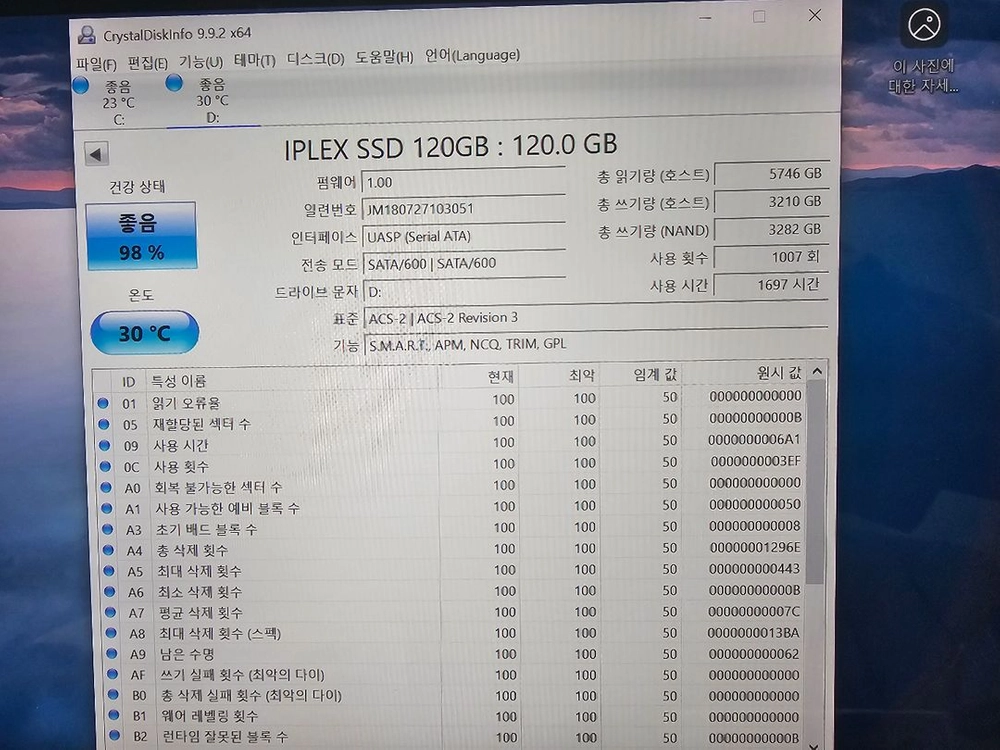
Task: Click status dot of B0 총 삭제 실패 row
Action: click(114, 694)
